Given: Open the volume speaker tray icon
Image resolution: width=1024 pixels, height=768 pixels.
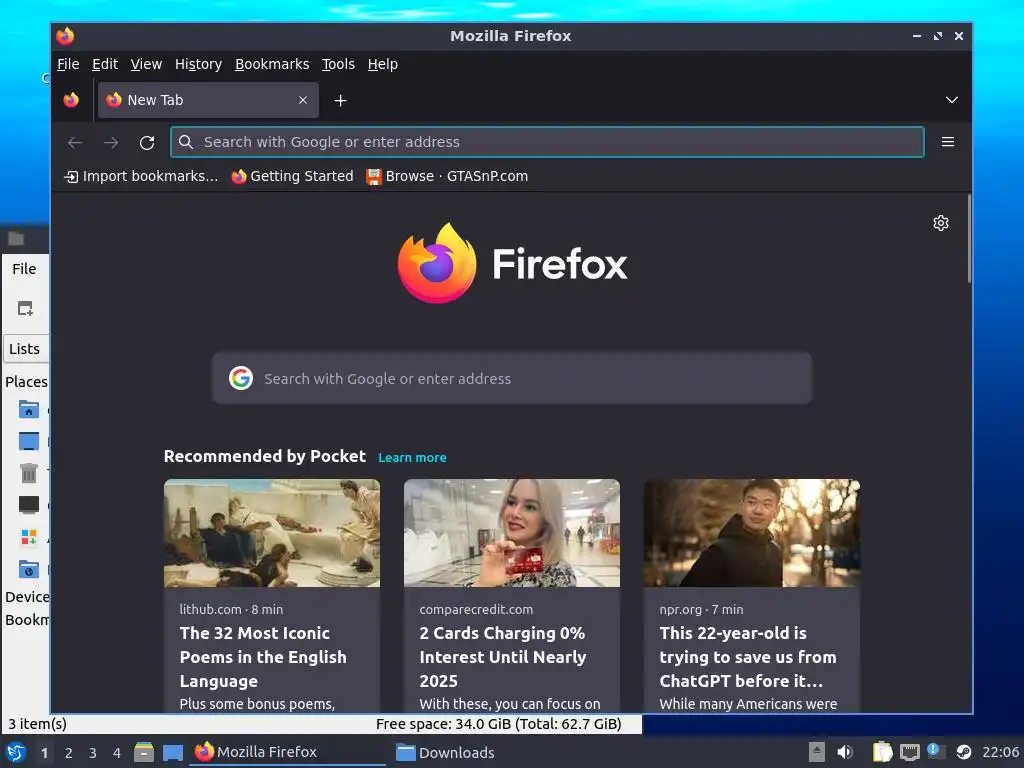Looking at the screenshot, I should [845, 752].
